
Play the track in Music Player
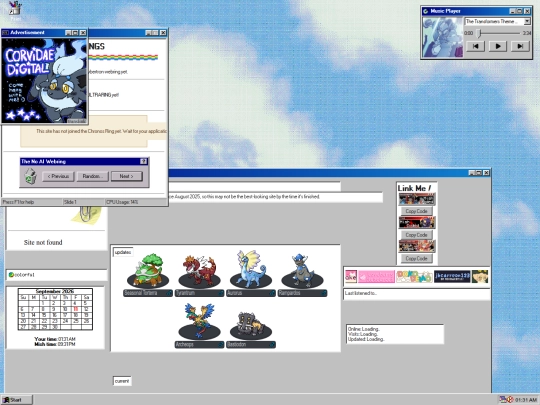pyautogui.click(x=498, y=46)
